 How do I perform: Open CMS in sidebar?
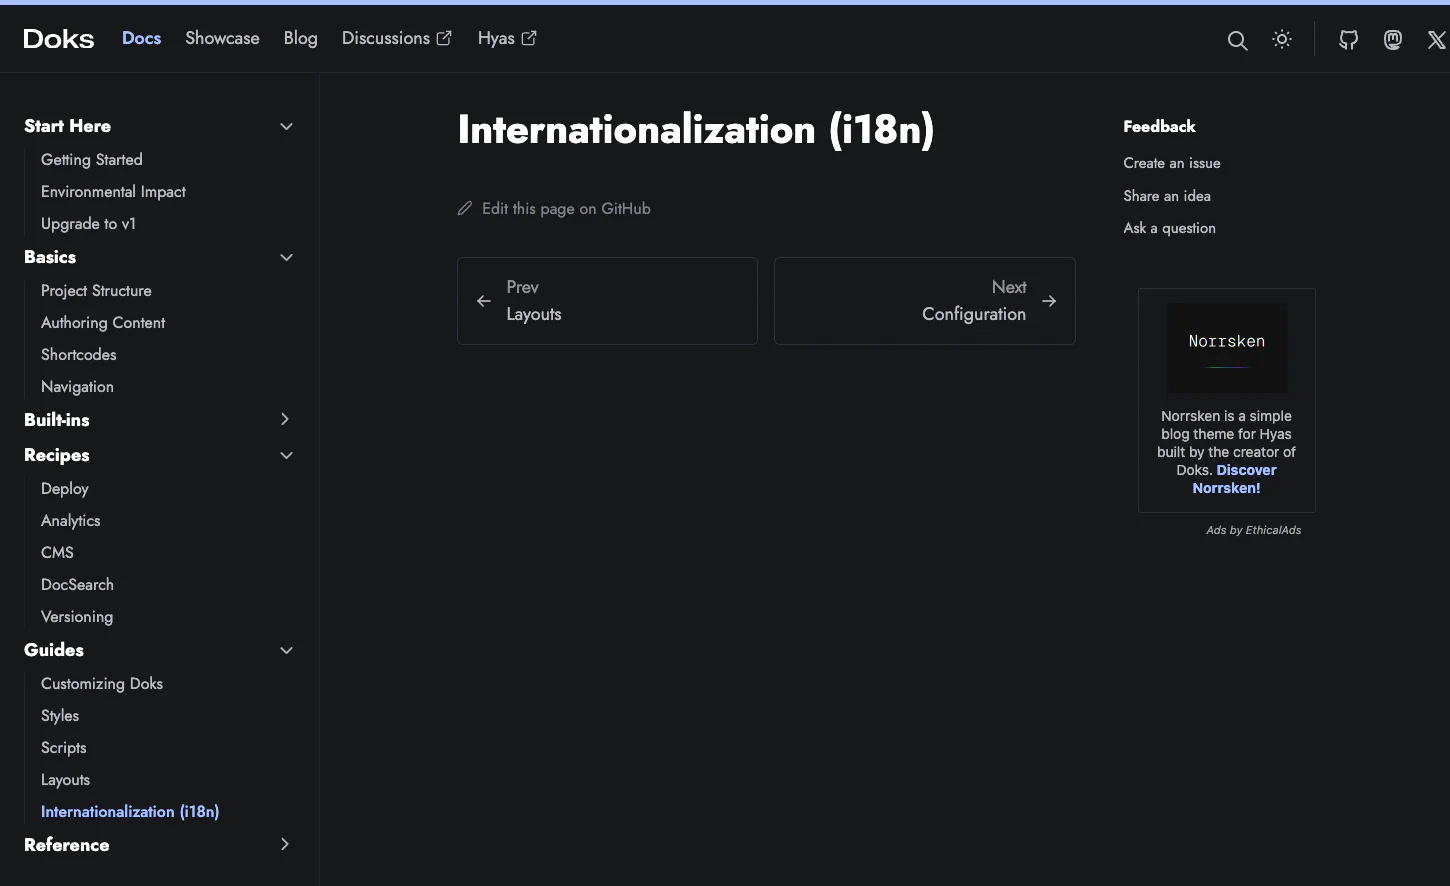pyautogui.click(x=57, y=552)
